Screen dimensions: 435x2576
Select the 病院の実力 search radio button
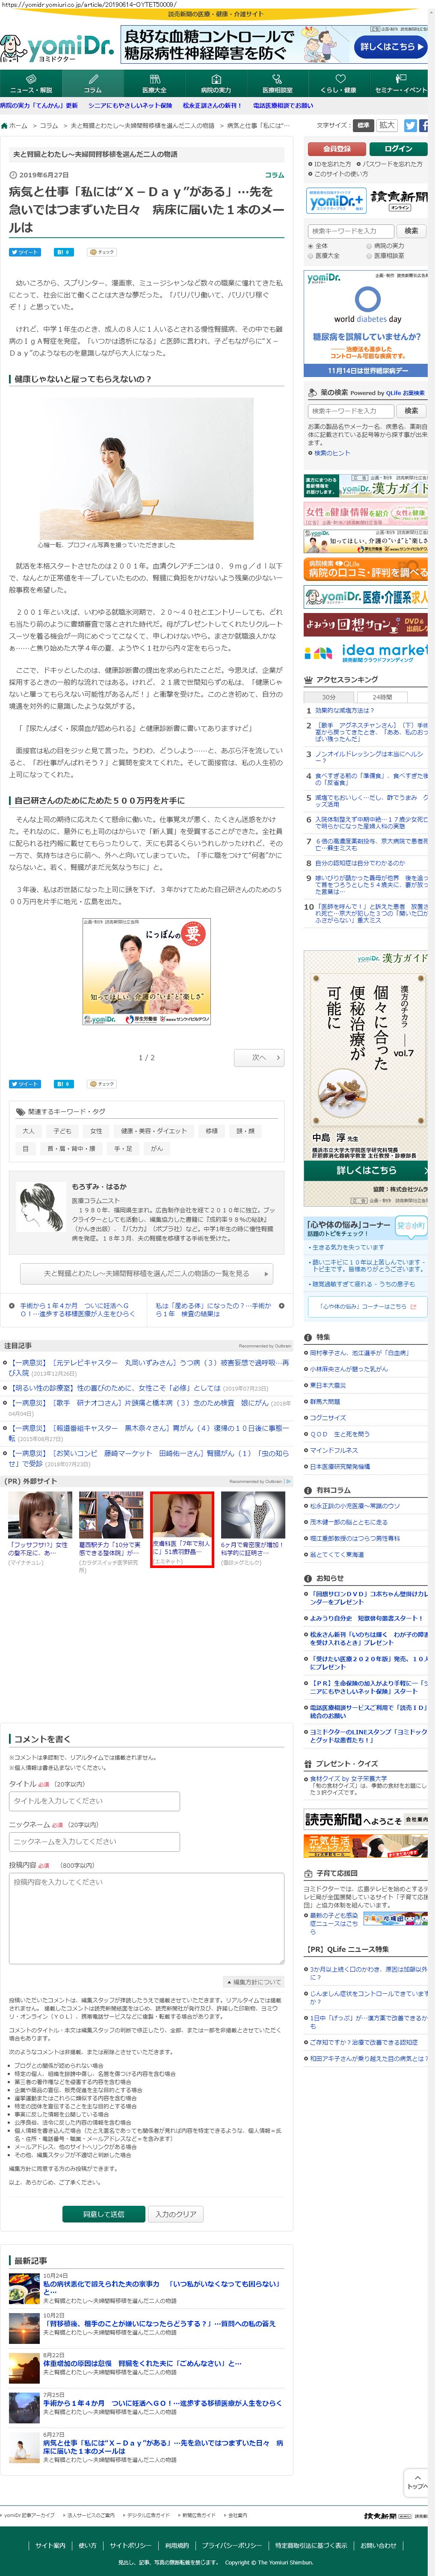point(370,246)
